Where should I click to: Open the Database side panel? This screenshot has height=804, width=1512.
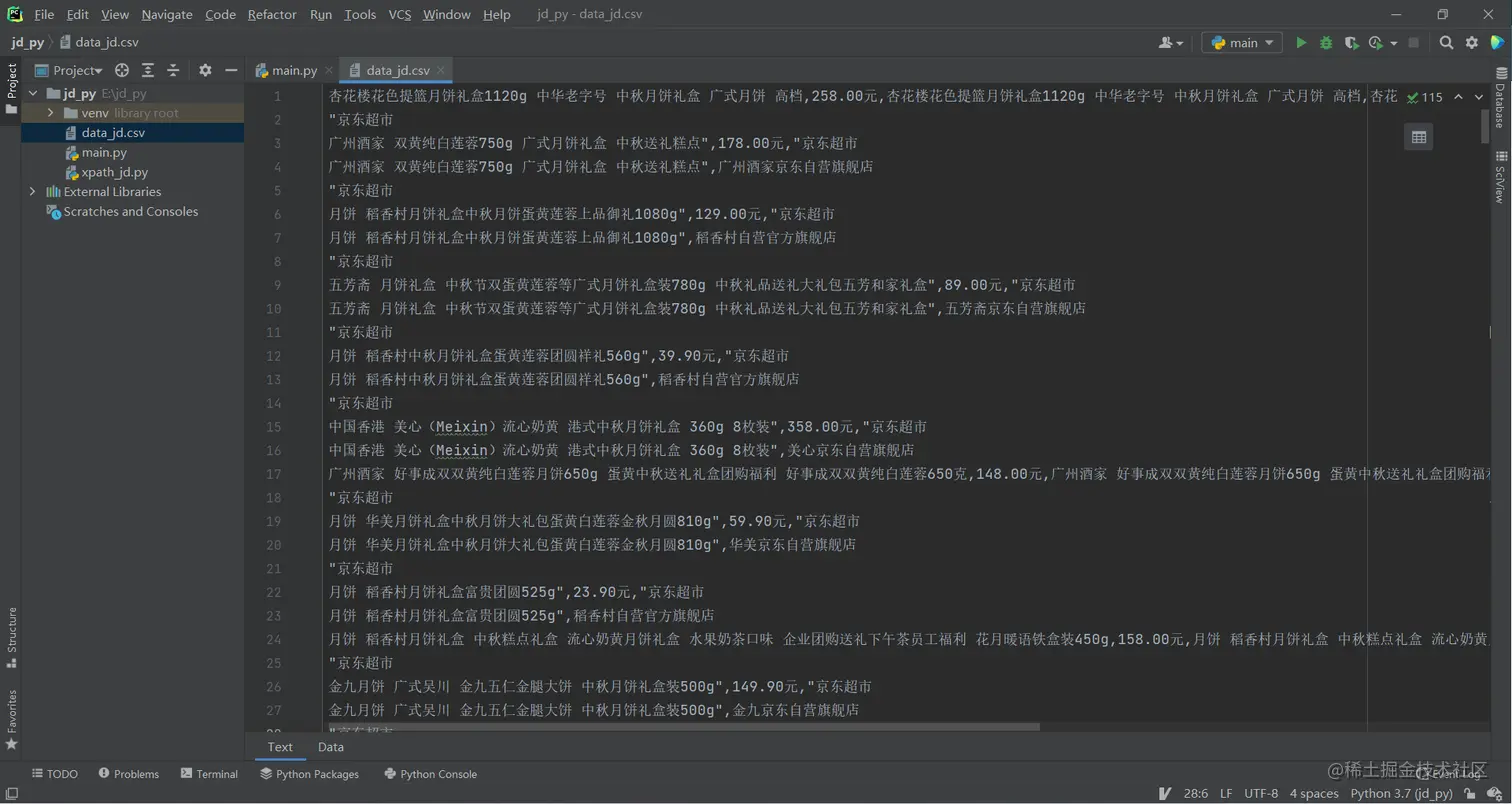pyautogui.click(x=1501, y=98)
